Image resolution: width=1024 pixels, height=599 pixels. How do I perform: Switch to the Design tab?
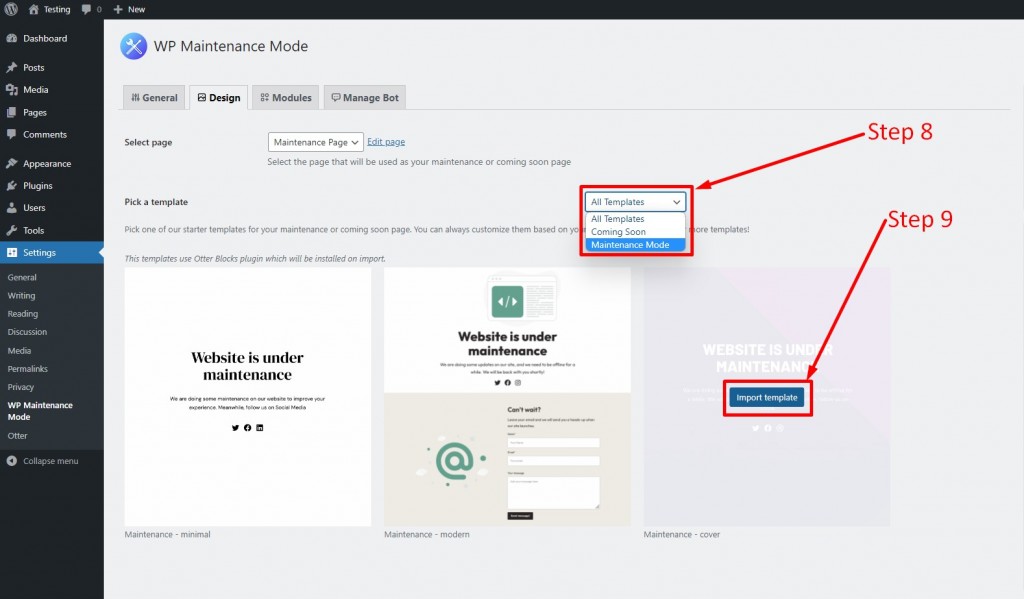[x=219, y=97]
